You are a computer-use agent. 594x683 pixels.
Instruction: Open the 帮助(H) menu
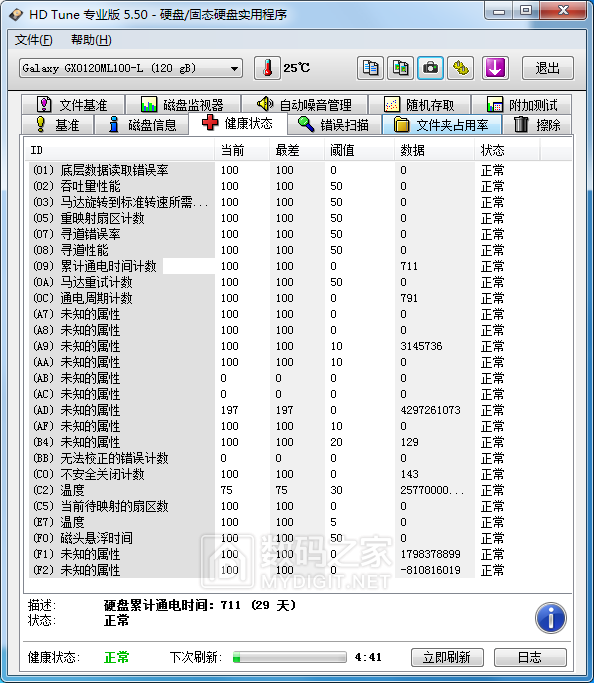click(x=91, y=40)
